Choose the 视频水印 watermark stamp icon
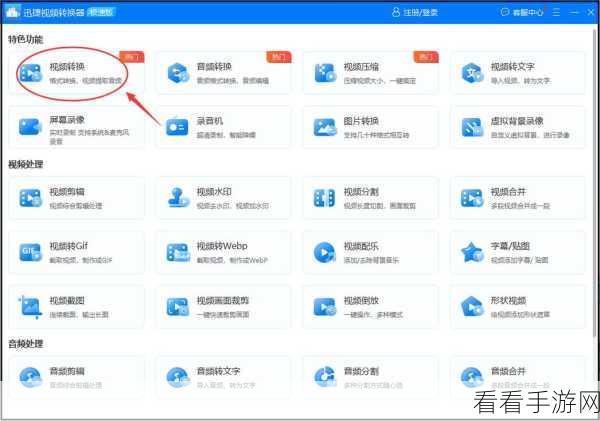 click(x=178, y=197)
